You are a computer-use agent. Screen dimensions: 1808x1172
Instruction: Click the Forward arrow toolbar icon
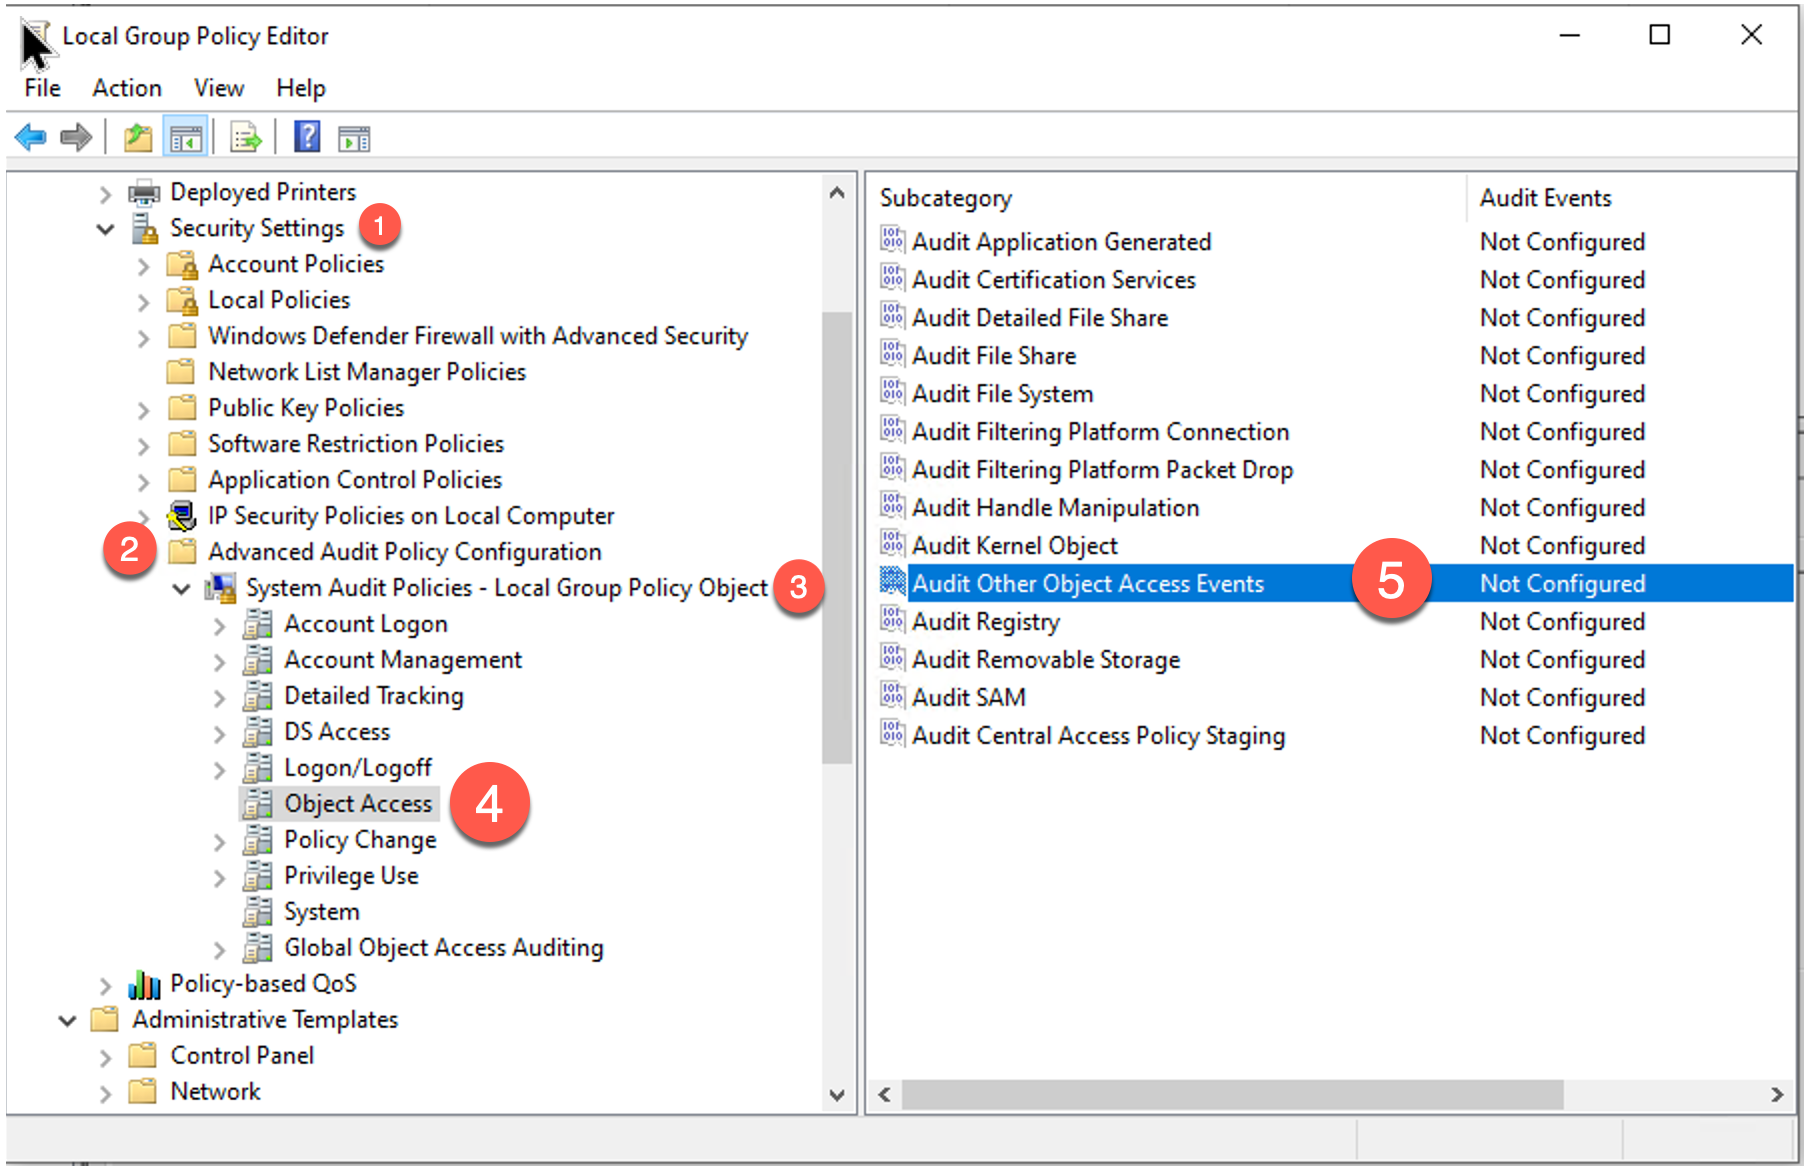[76, 137]
